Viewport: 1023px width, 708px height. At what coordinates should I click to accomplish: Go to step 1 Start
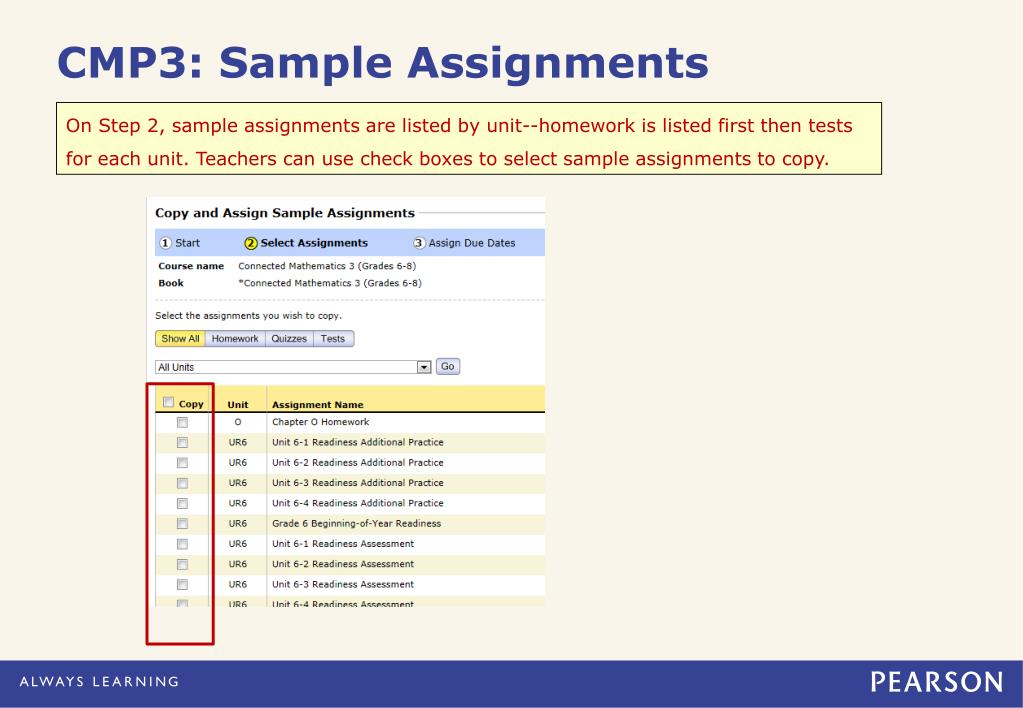[180, 243]
